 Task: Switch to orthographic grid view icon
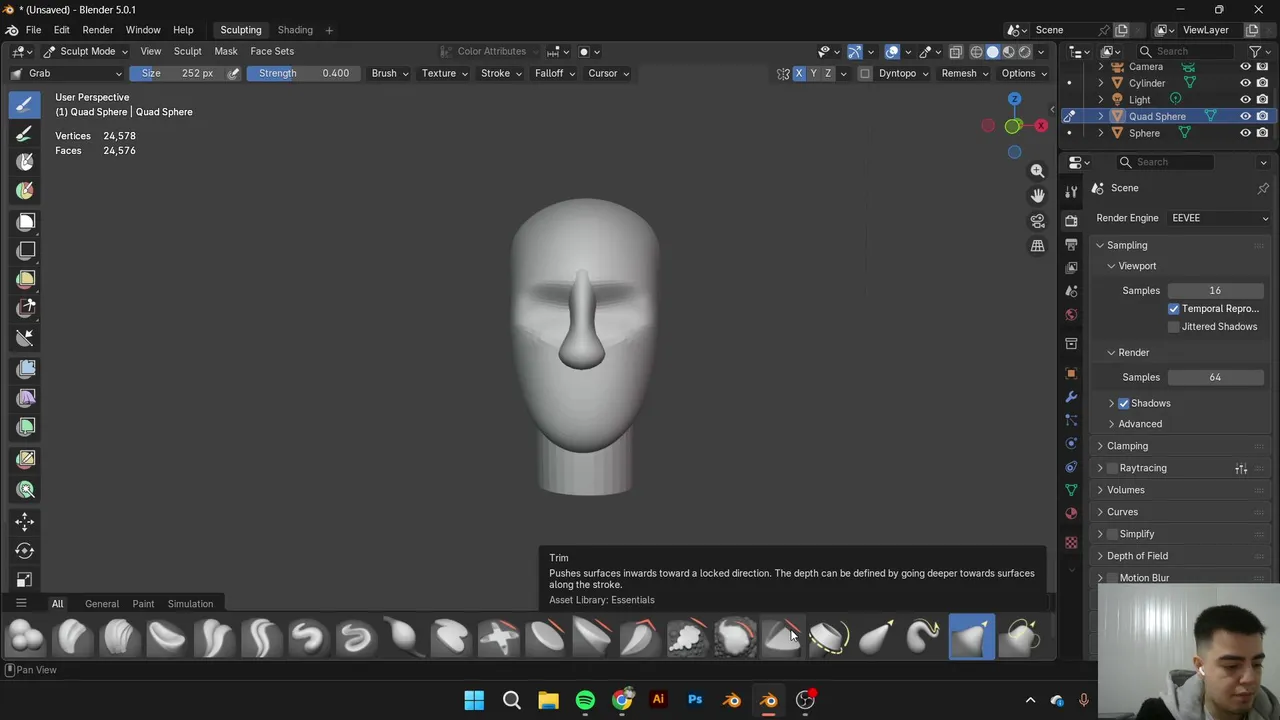coord(1037,246)
